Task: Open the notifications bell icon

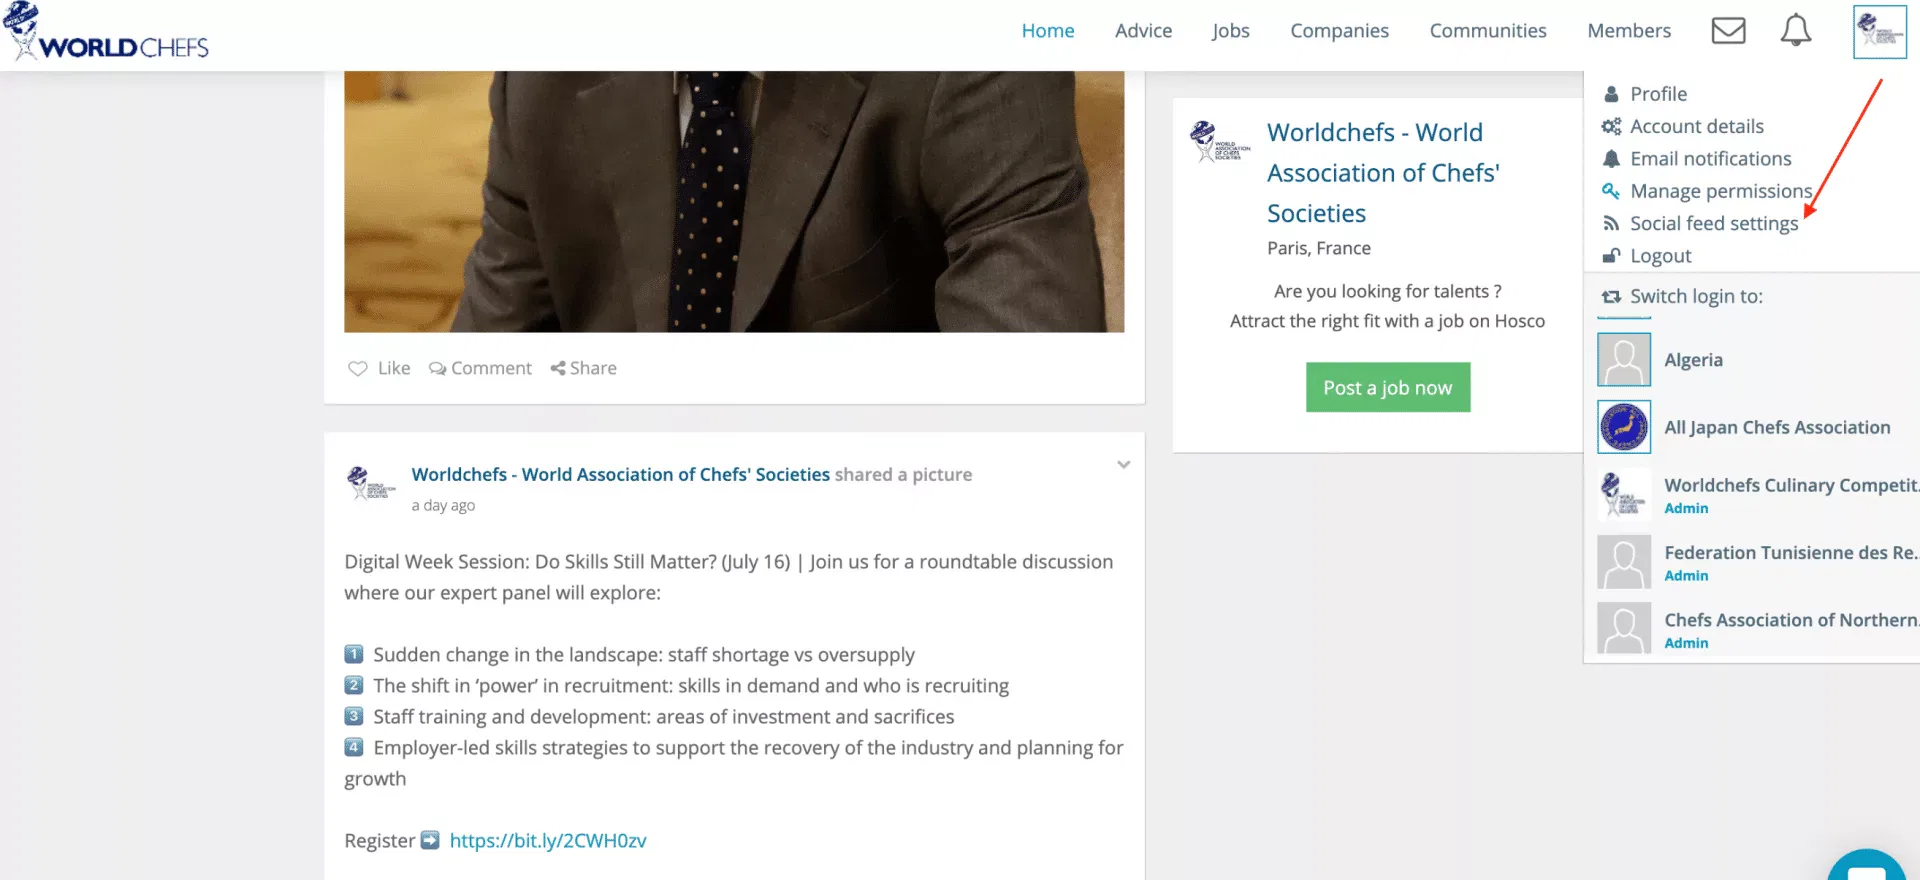Action: click(x=1795, y=30)
